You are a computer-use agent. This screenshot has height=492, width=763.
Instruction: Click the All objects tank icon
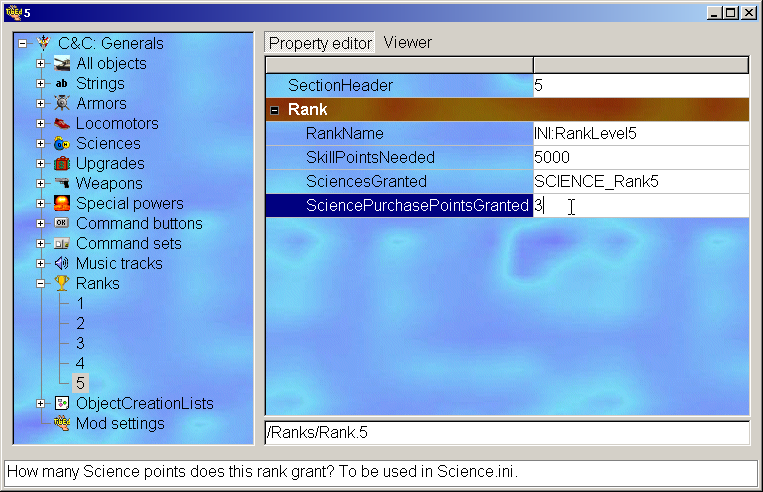coord(62,63)
